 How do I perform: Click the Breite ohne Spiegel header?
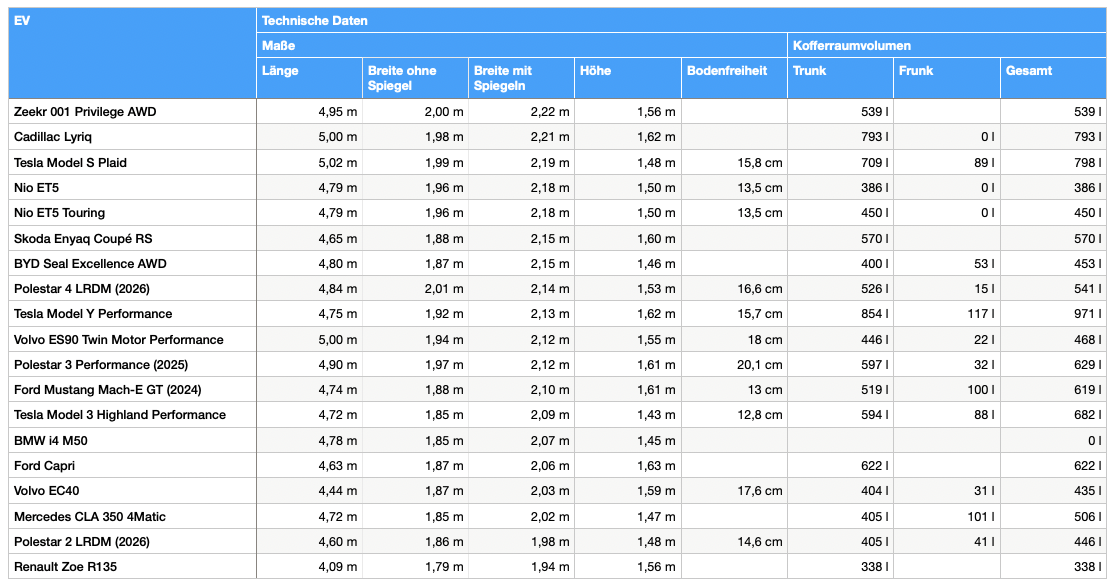(415, 78)
